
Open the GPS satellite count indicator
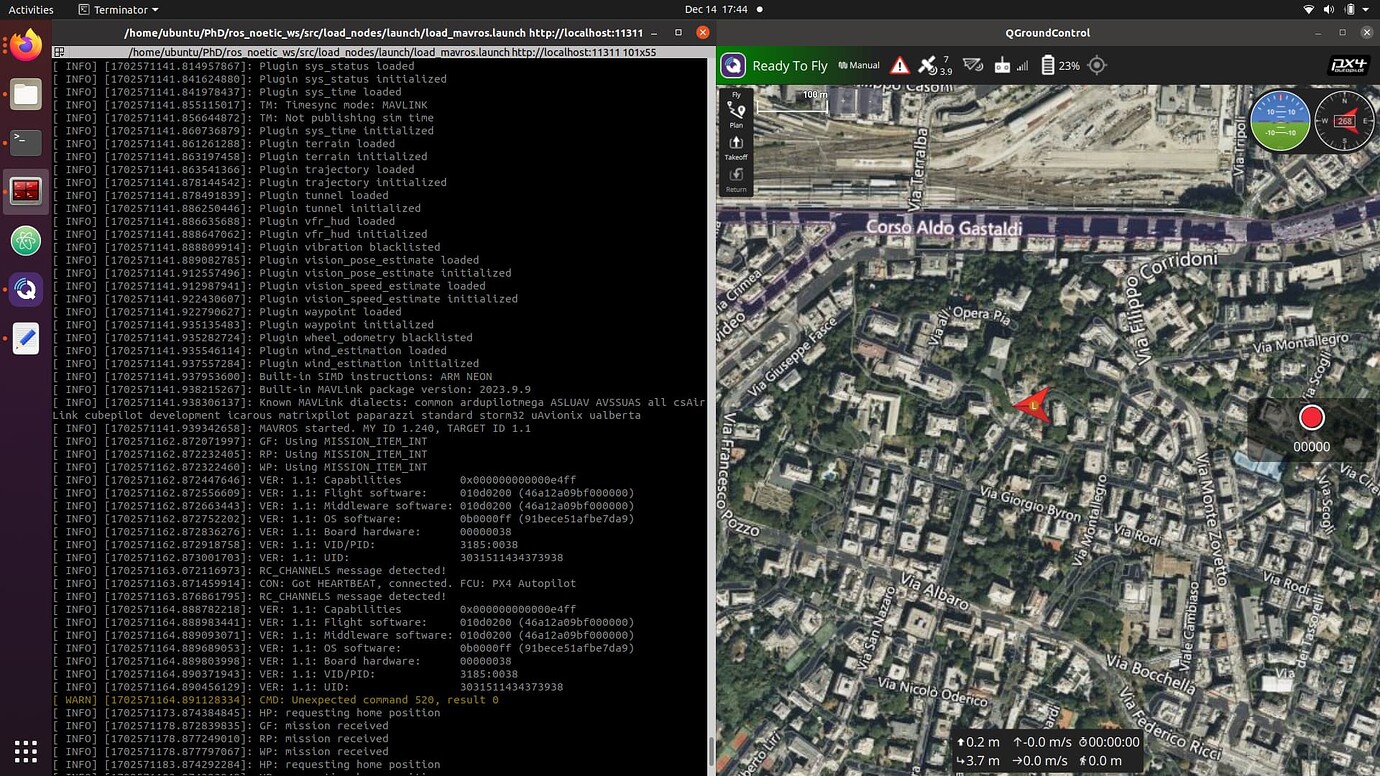point(935,65)
